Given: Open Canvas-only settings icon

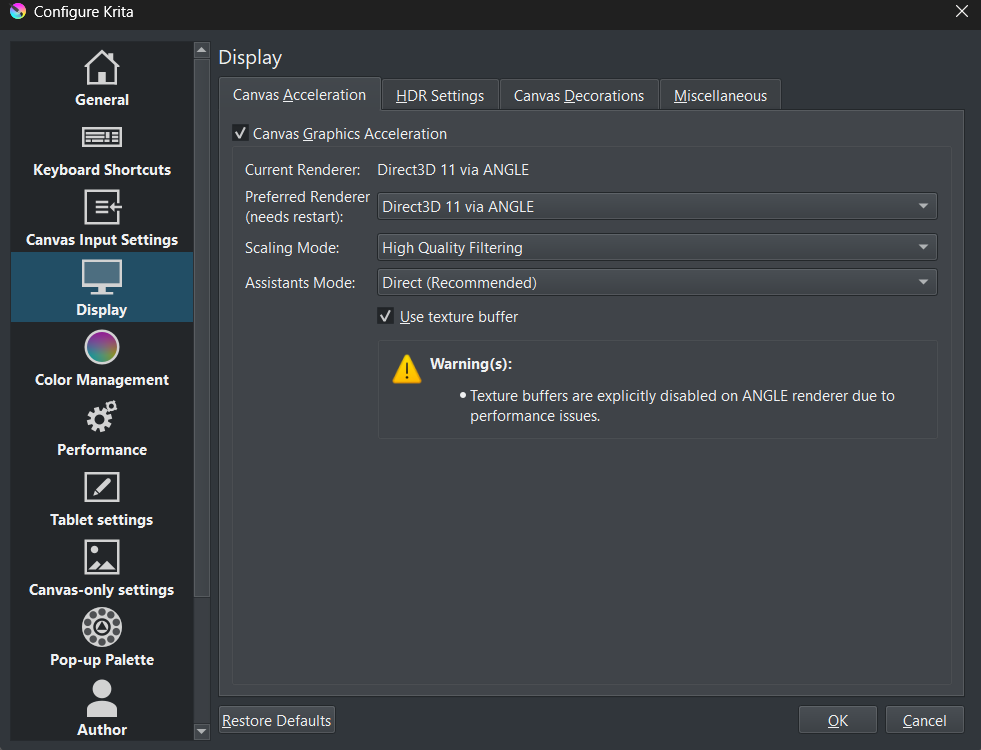Looking at the screenshot, I should pos(102,558).
